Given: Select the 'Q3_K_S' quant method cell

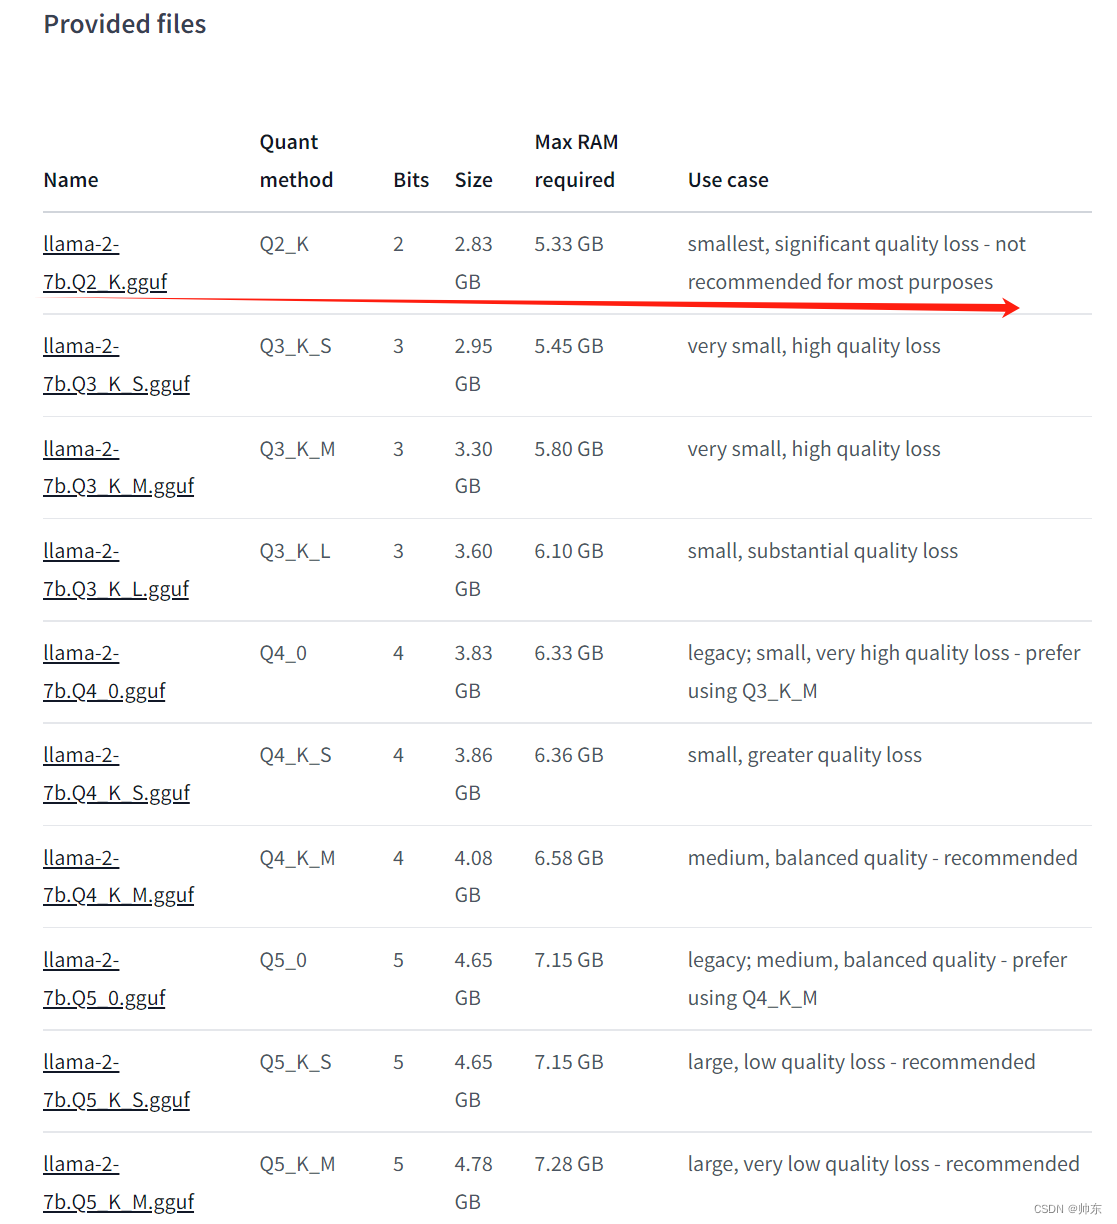Looking at the screenshot, I should [295, 346].
